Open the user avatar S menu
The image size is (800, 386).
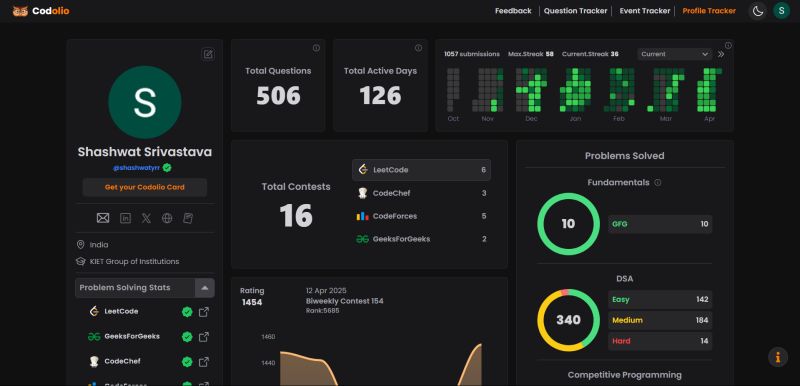pyautogui.click(x=782, y=11)
